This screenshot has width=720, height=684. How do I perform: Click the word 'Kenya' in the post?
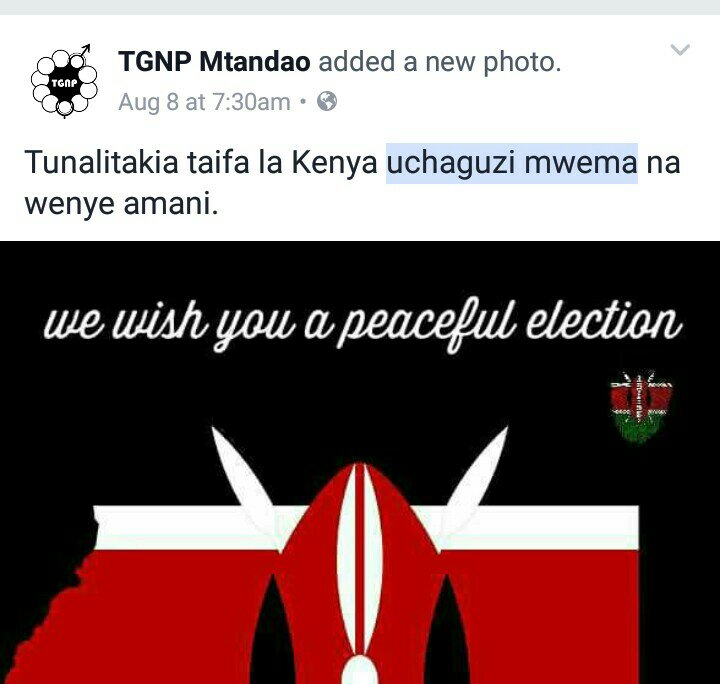(x=334, y=164)
